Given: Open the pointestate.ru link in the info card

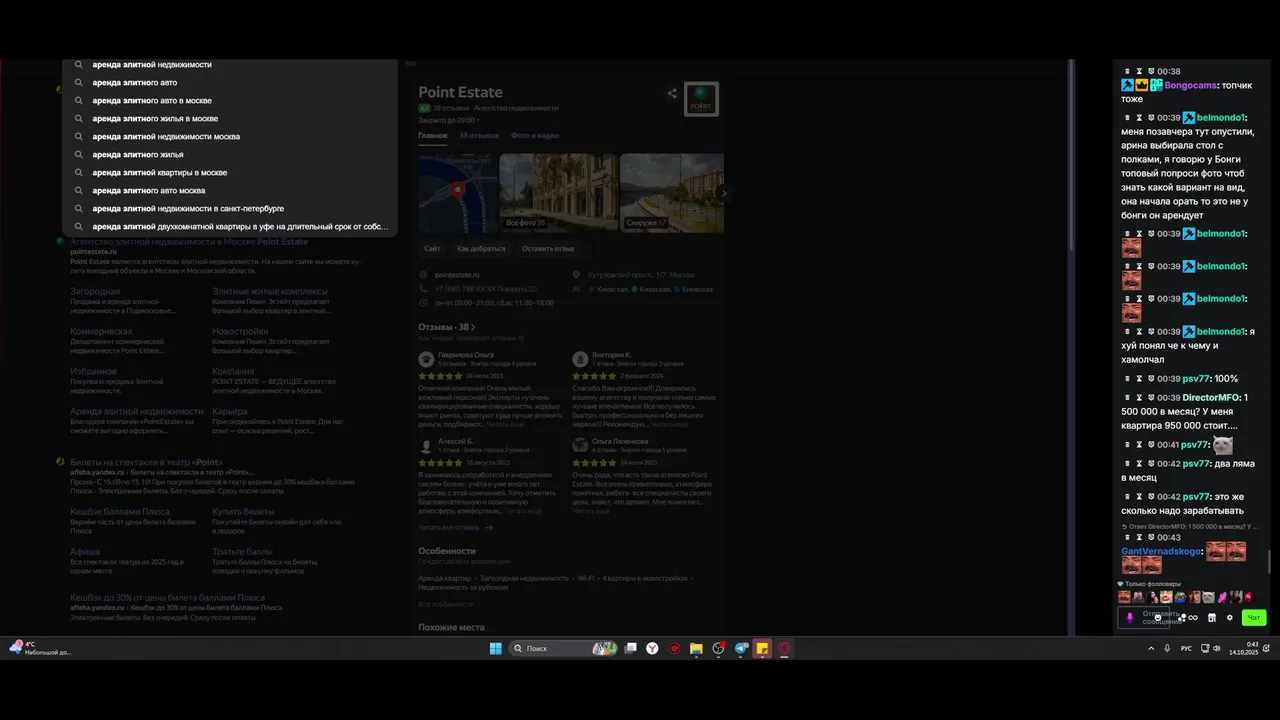Looking at the screenshot, I should [458, 274].
